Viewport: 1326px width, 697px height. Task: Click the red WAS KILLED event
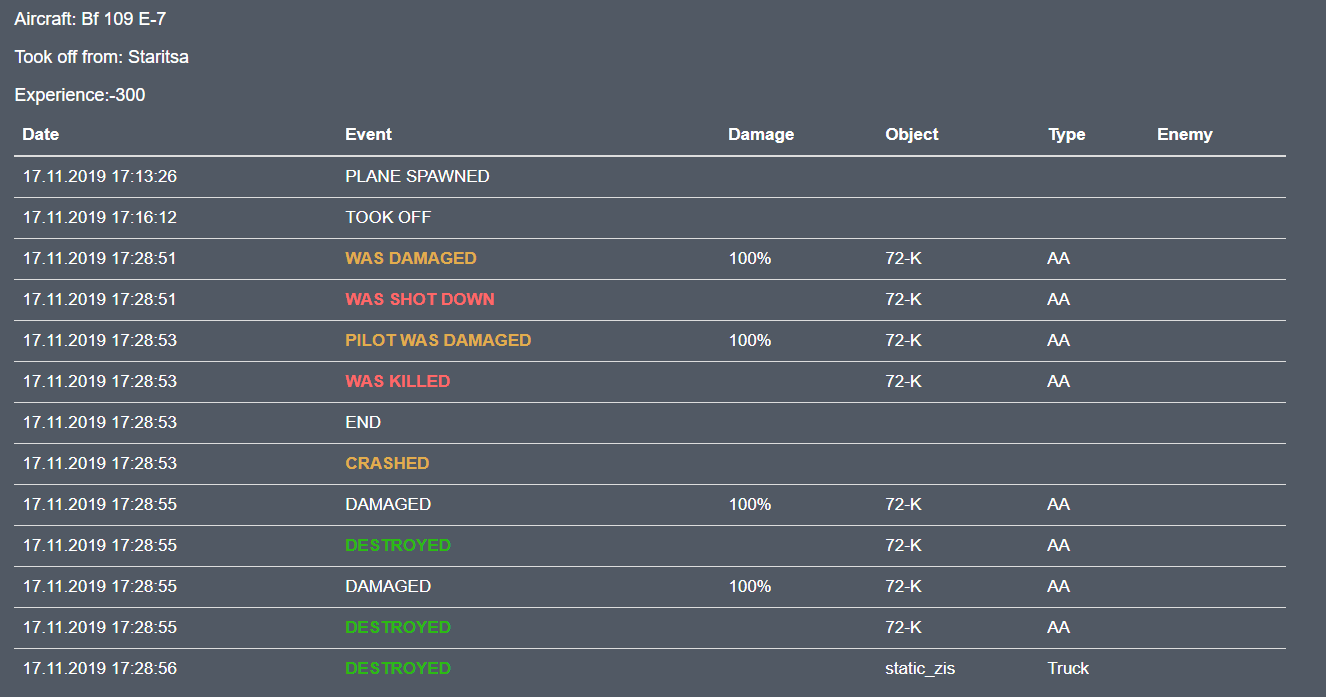pos(398,381)
